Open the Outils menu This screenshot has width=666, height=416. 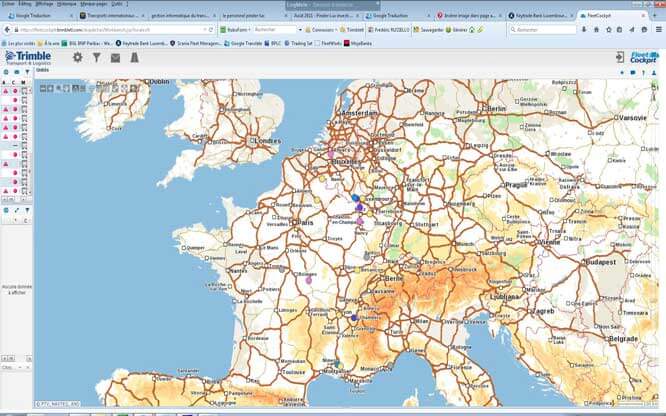coord(117,4)
